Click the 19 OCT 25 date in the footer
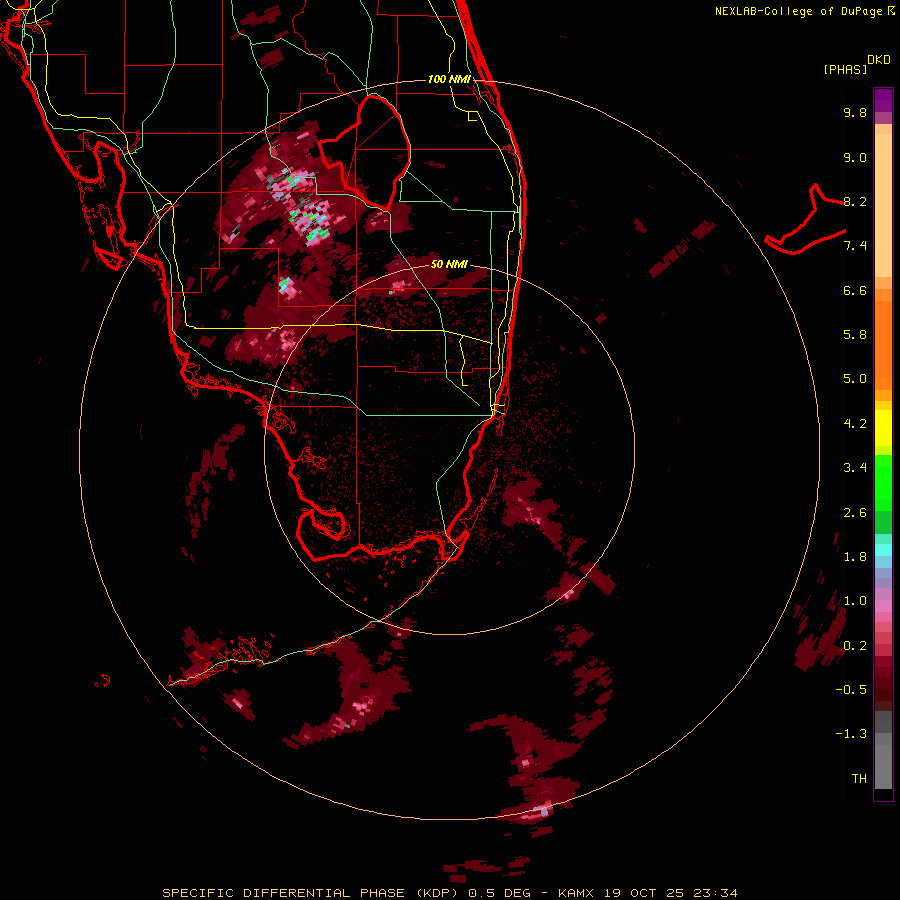 click(x=642, y=893)
